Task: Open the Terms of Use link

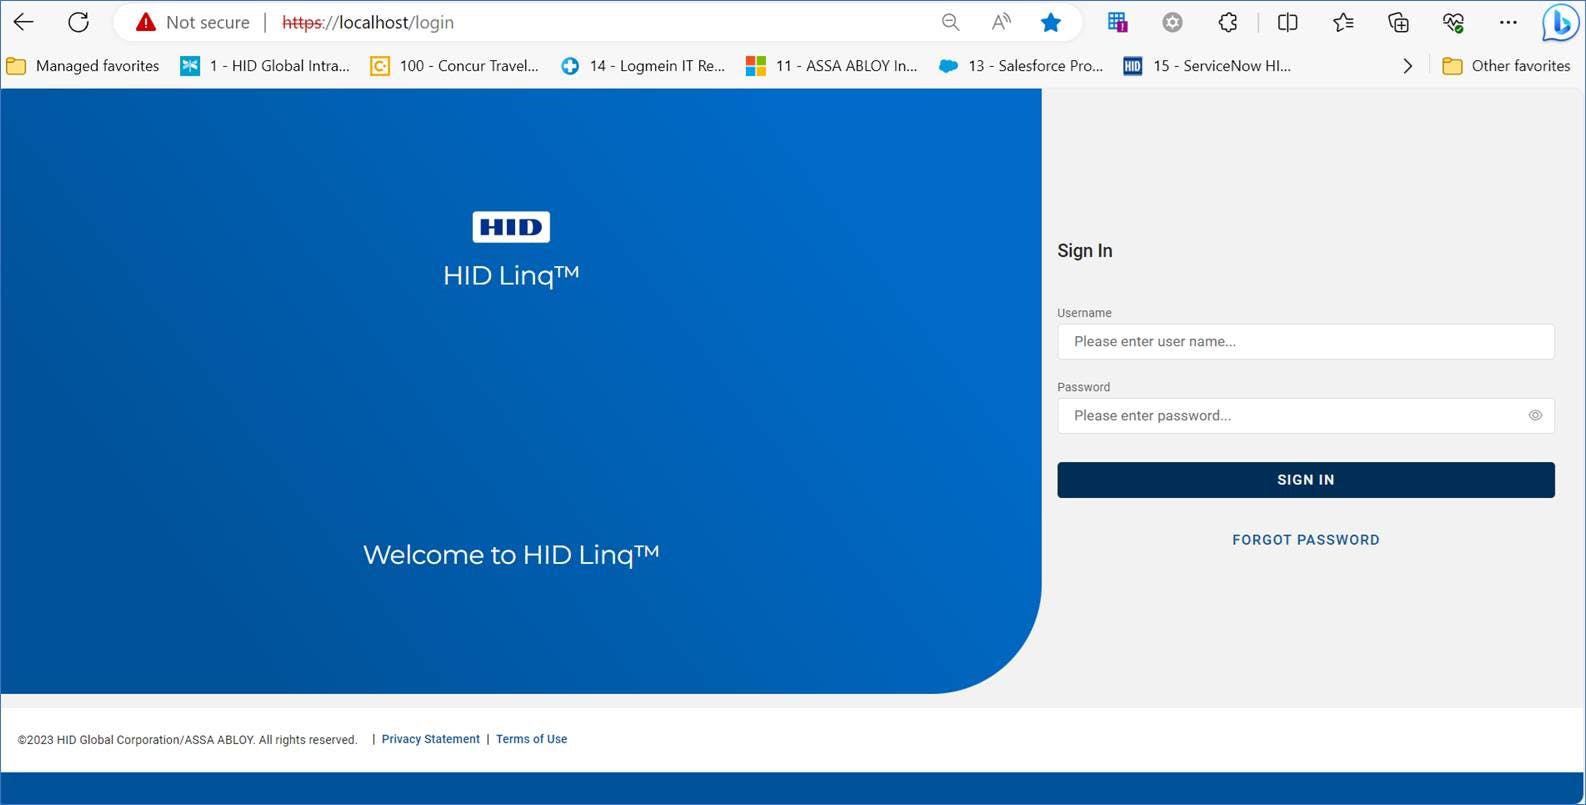Action: (x=531, y=739)
